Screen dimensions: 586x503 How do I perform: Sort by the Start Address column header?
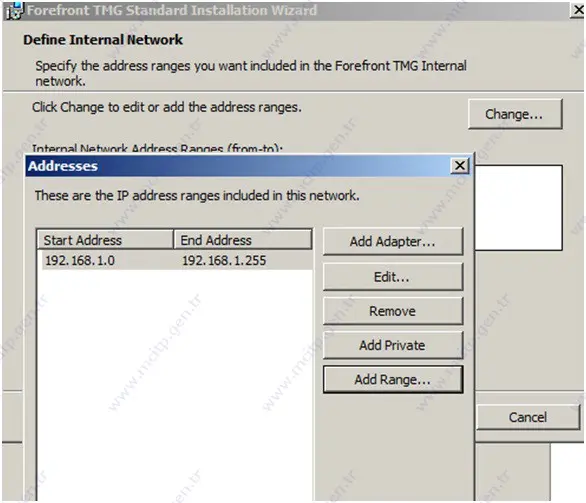105,240
